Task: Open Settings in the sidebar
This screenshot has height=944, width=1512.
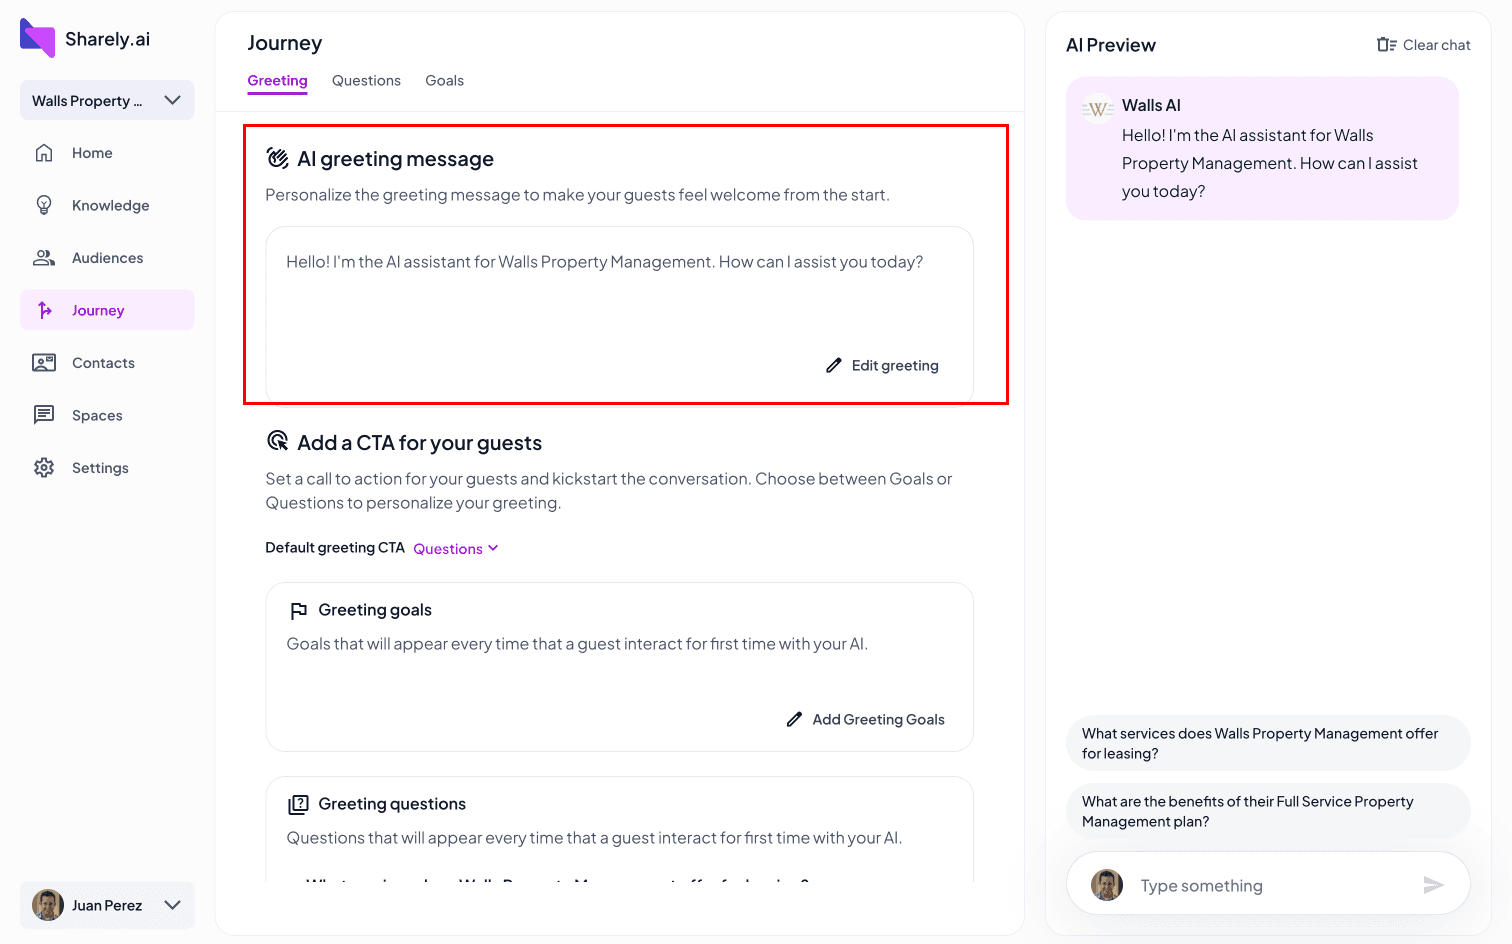Action: pos(107,468)
